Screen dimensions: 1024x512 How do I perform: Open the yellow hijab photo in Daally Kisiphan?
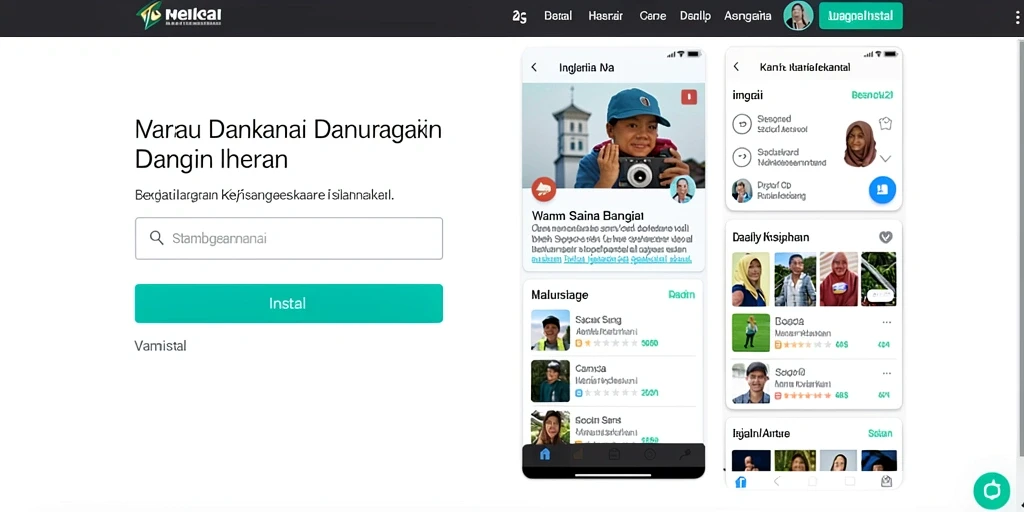click(x=750, y=280)
